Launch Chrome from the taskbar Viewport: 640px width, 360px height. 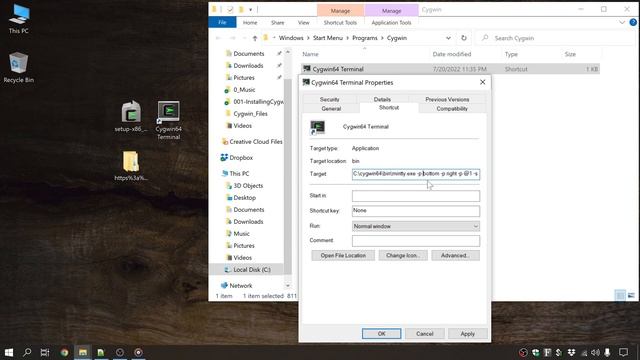tap(64, 352)
